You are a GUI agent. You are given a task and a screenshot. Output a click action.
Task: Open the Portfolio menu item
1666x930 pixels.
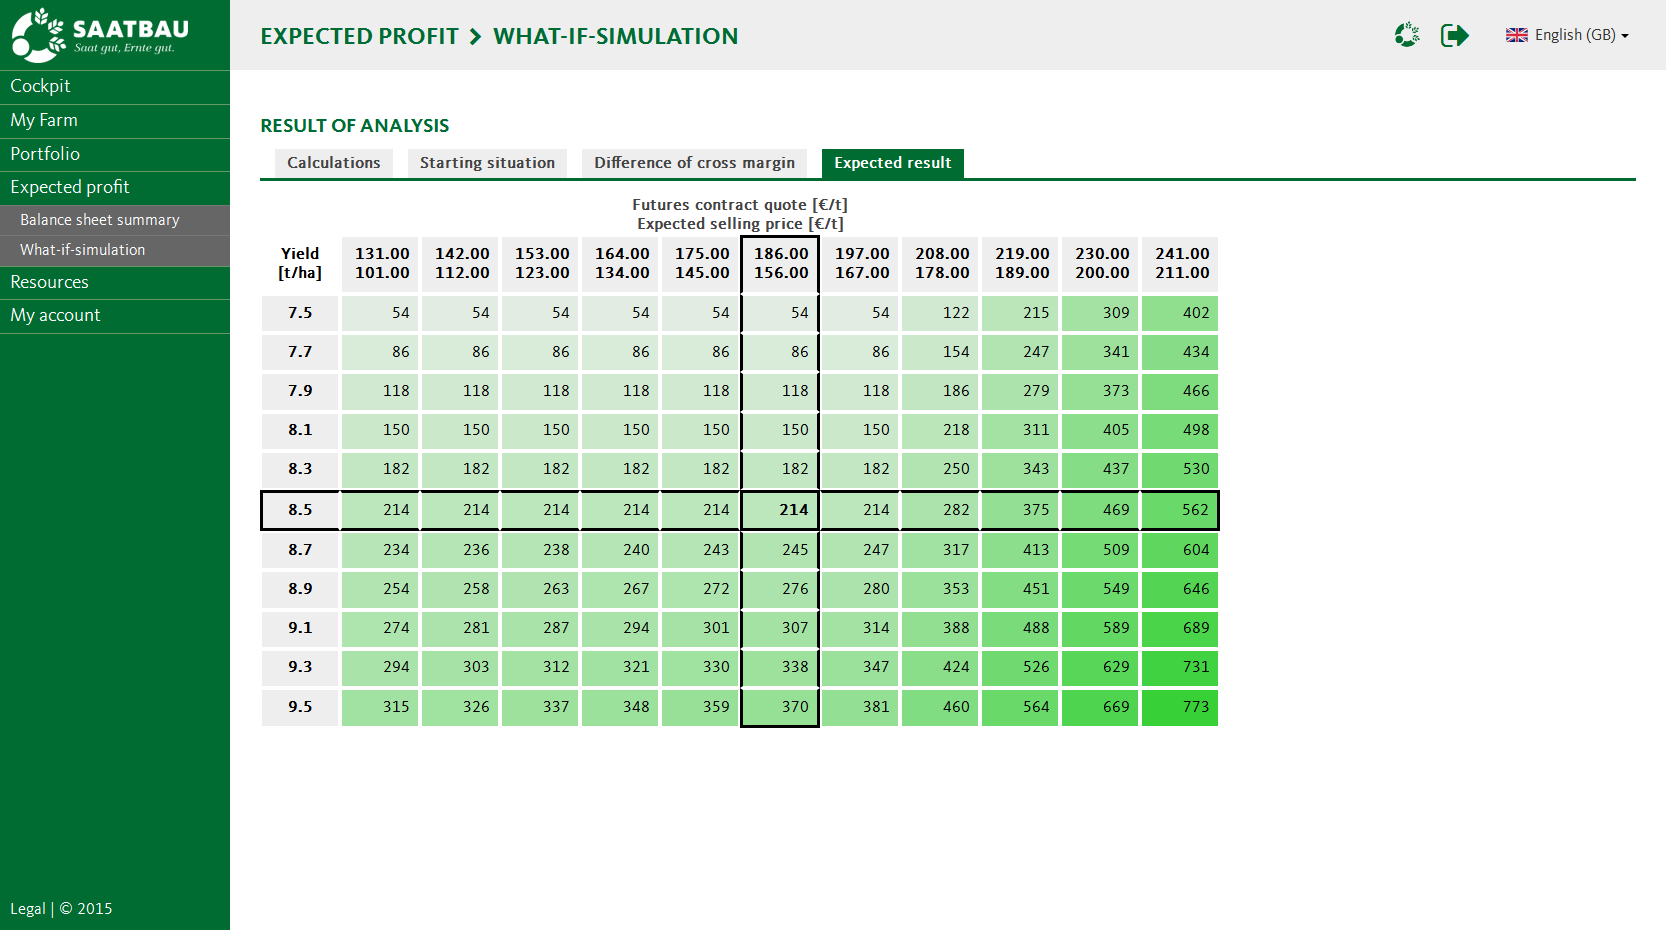pyautogui.click(x=45, y=154)
